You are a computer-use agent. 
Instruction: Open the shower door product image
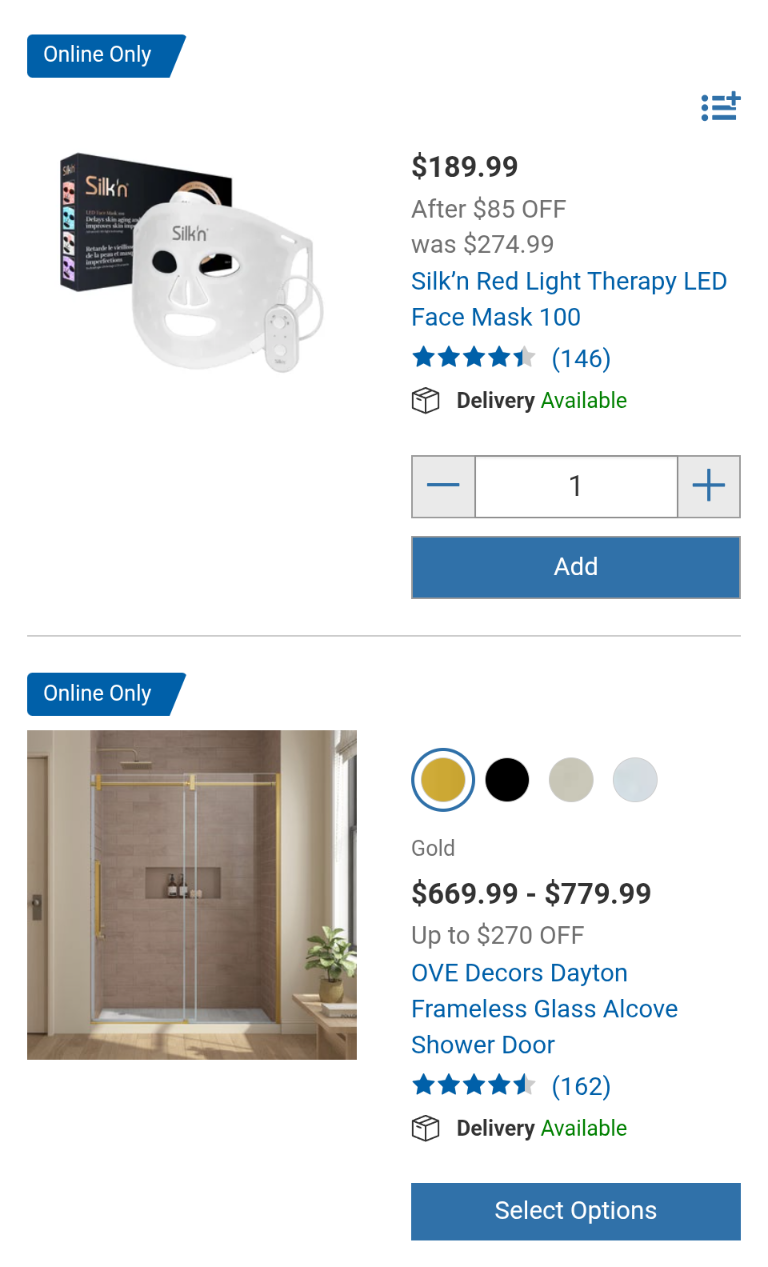tap(192, 894)
